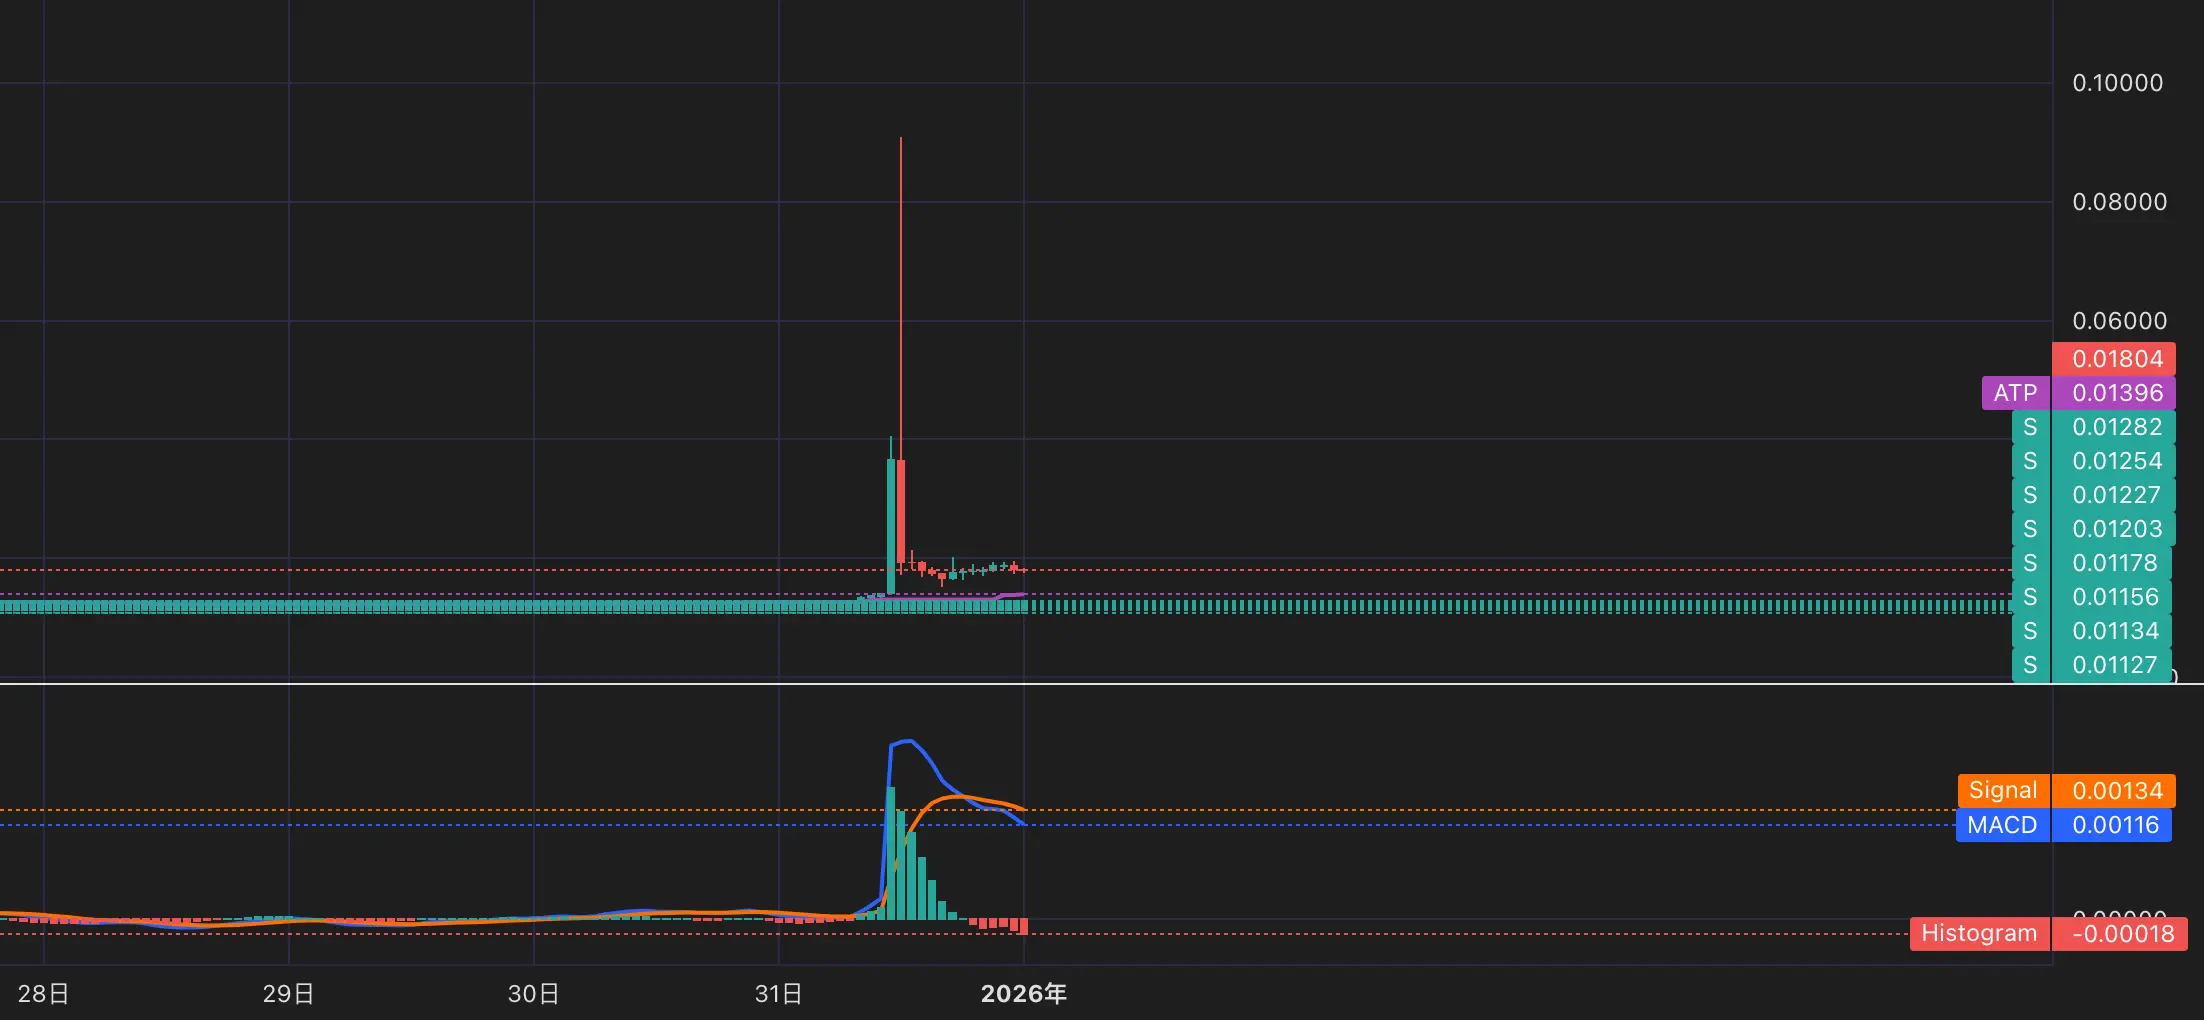Click the 0.10000 price axis label

click(x=2117, y=83)
